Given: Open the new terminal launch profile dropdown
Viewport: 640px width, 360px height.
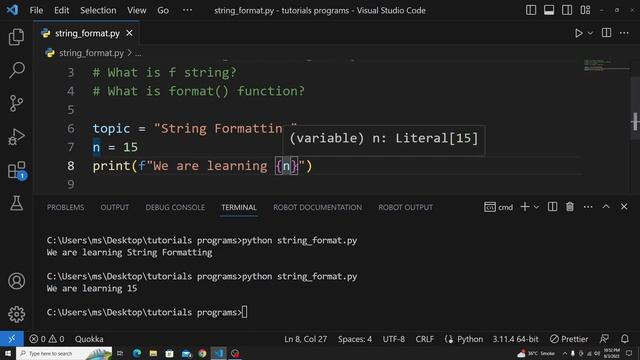Looking at the screenshot, I should pos(536,207).
